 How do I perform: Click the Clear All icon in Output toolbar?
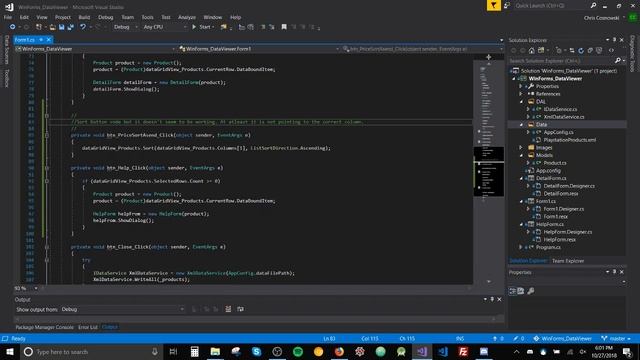228,309
